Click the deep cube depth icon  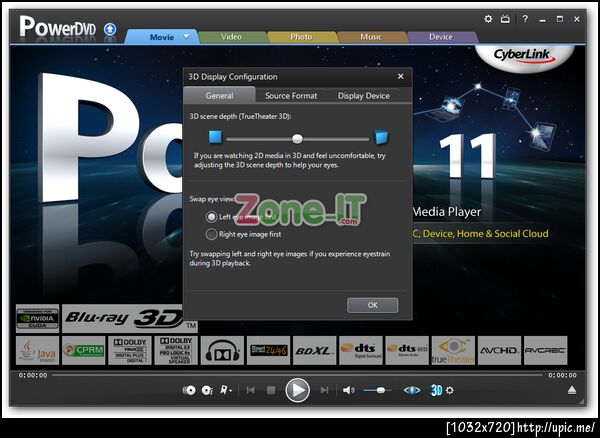381,137
